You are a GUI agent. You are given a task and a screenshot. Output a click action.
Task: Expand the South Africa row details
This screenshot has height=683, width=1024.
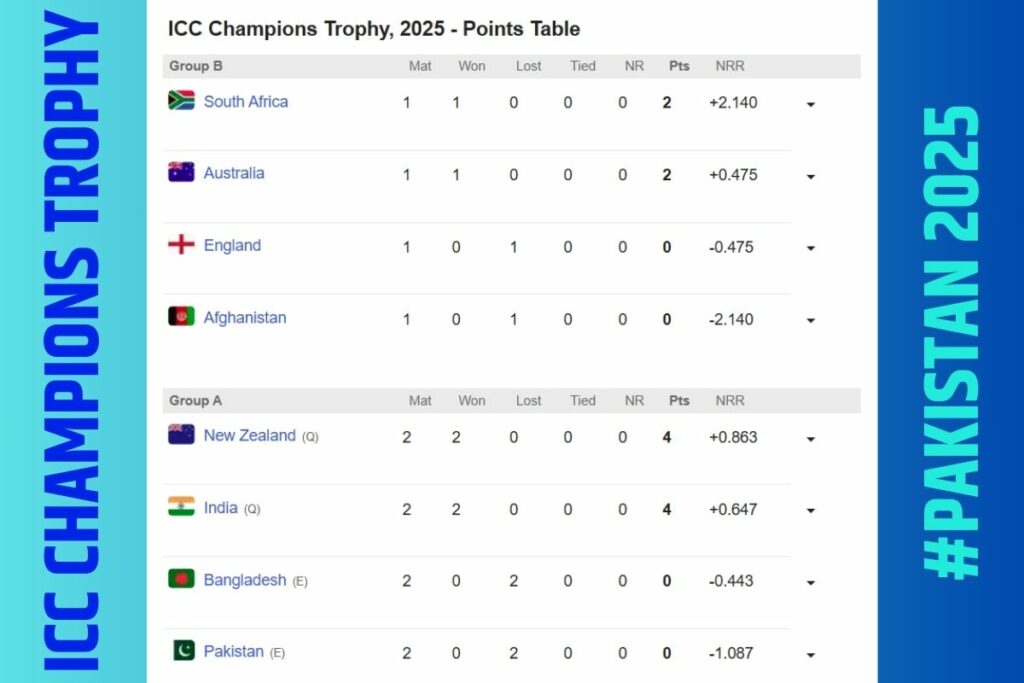click(810, 104)
